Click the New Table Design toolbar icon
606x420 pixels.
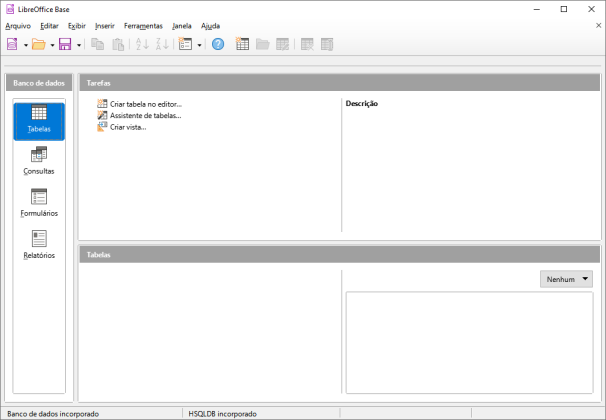point(242,44)
